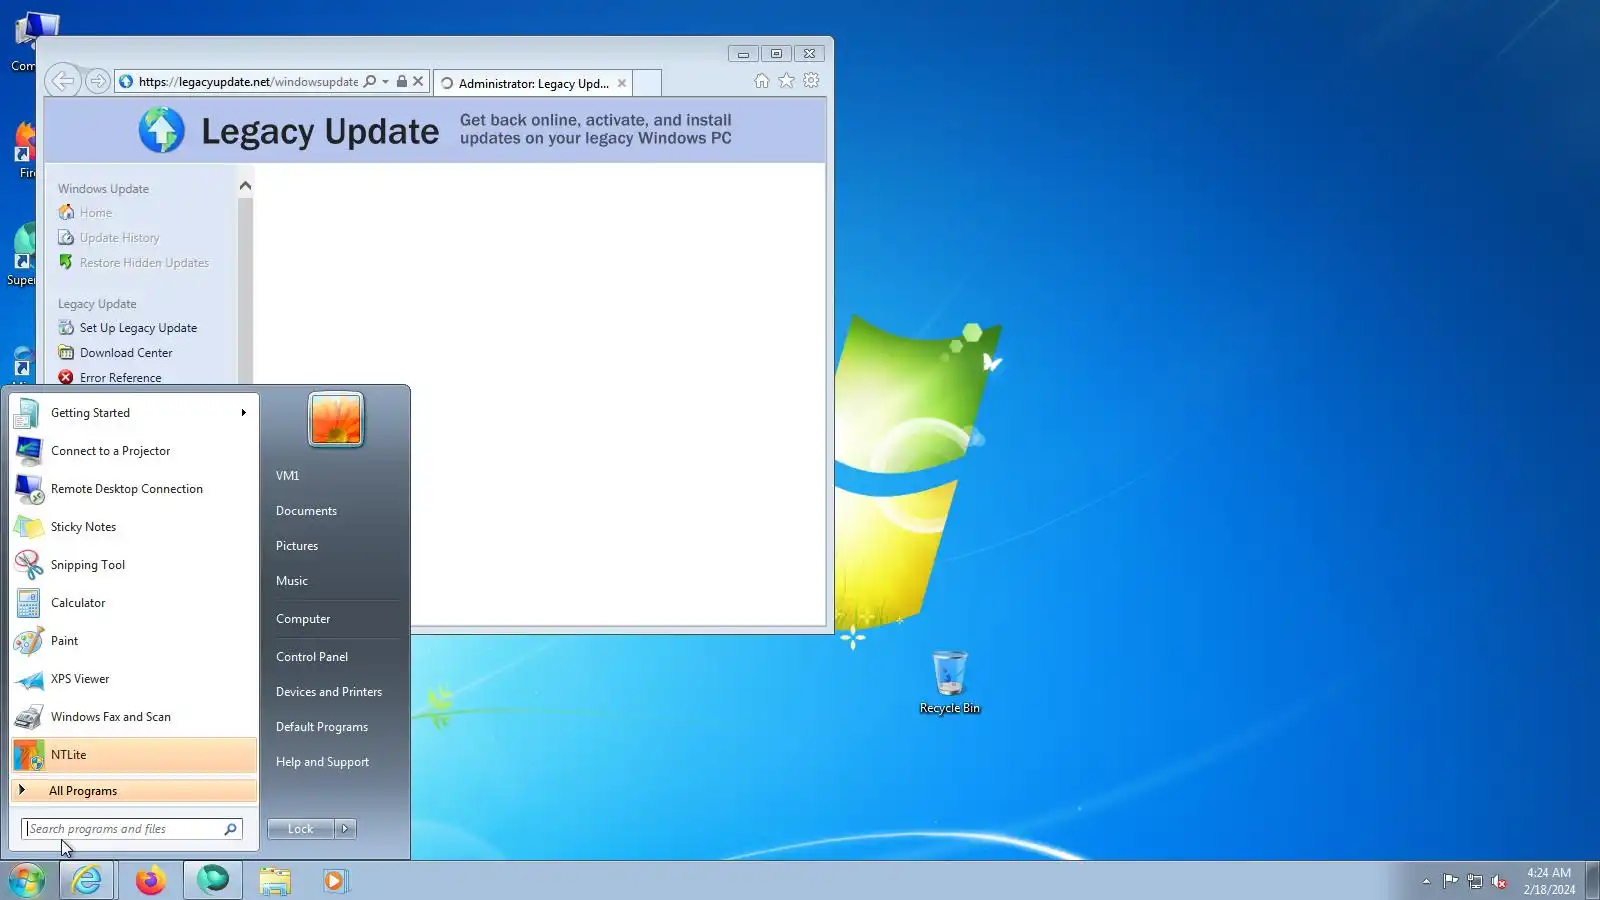This screenshot has width=1600, height=900.
Task: Click the Lock button in Start menu
Action: [301, 829]
